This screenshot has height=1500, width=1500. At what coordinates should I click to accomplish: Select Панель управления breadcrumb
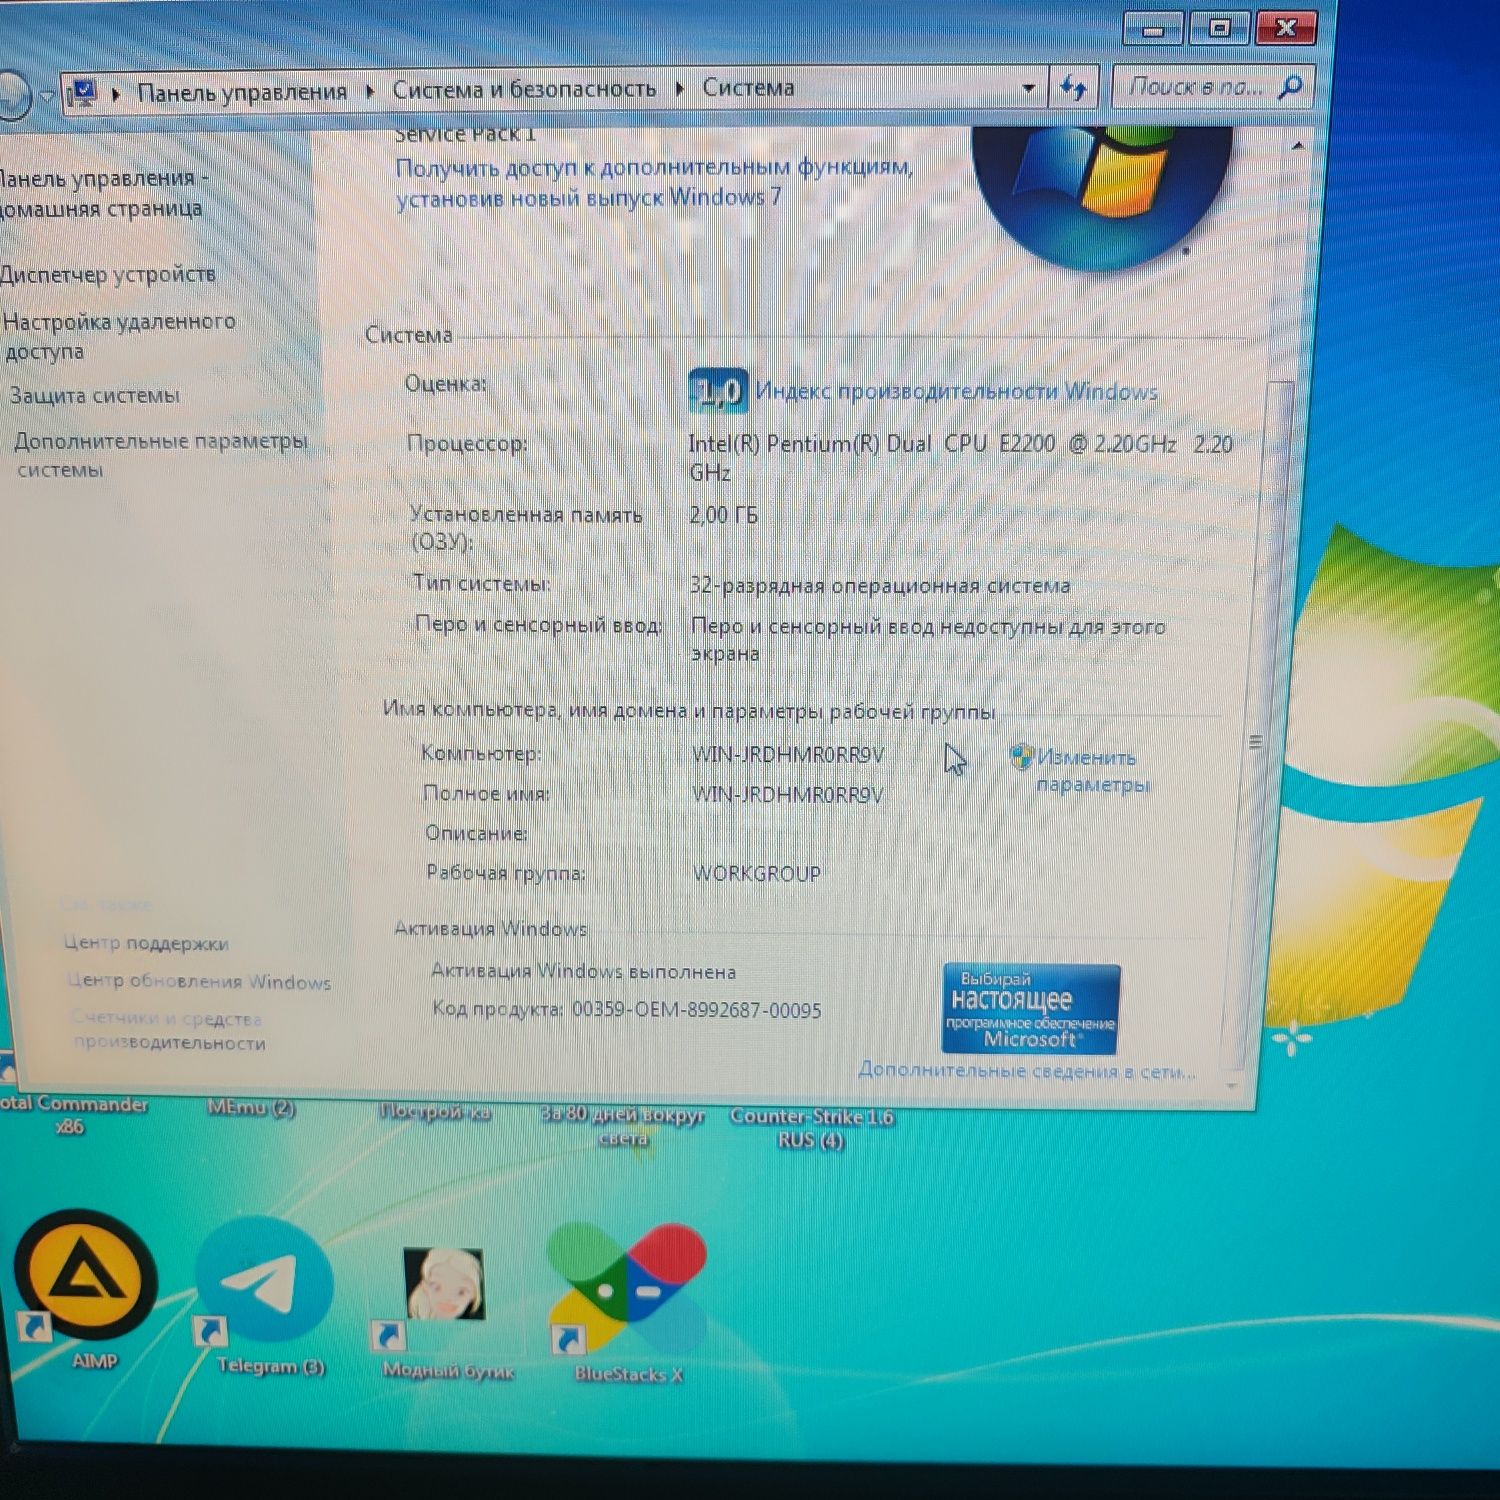[242, 92]
